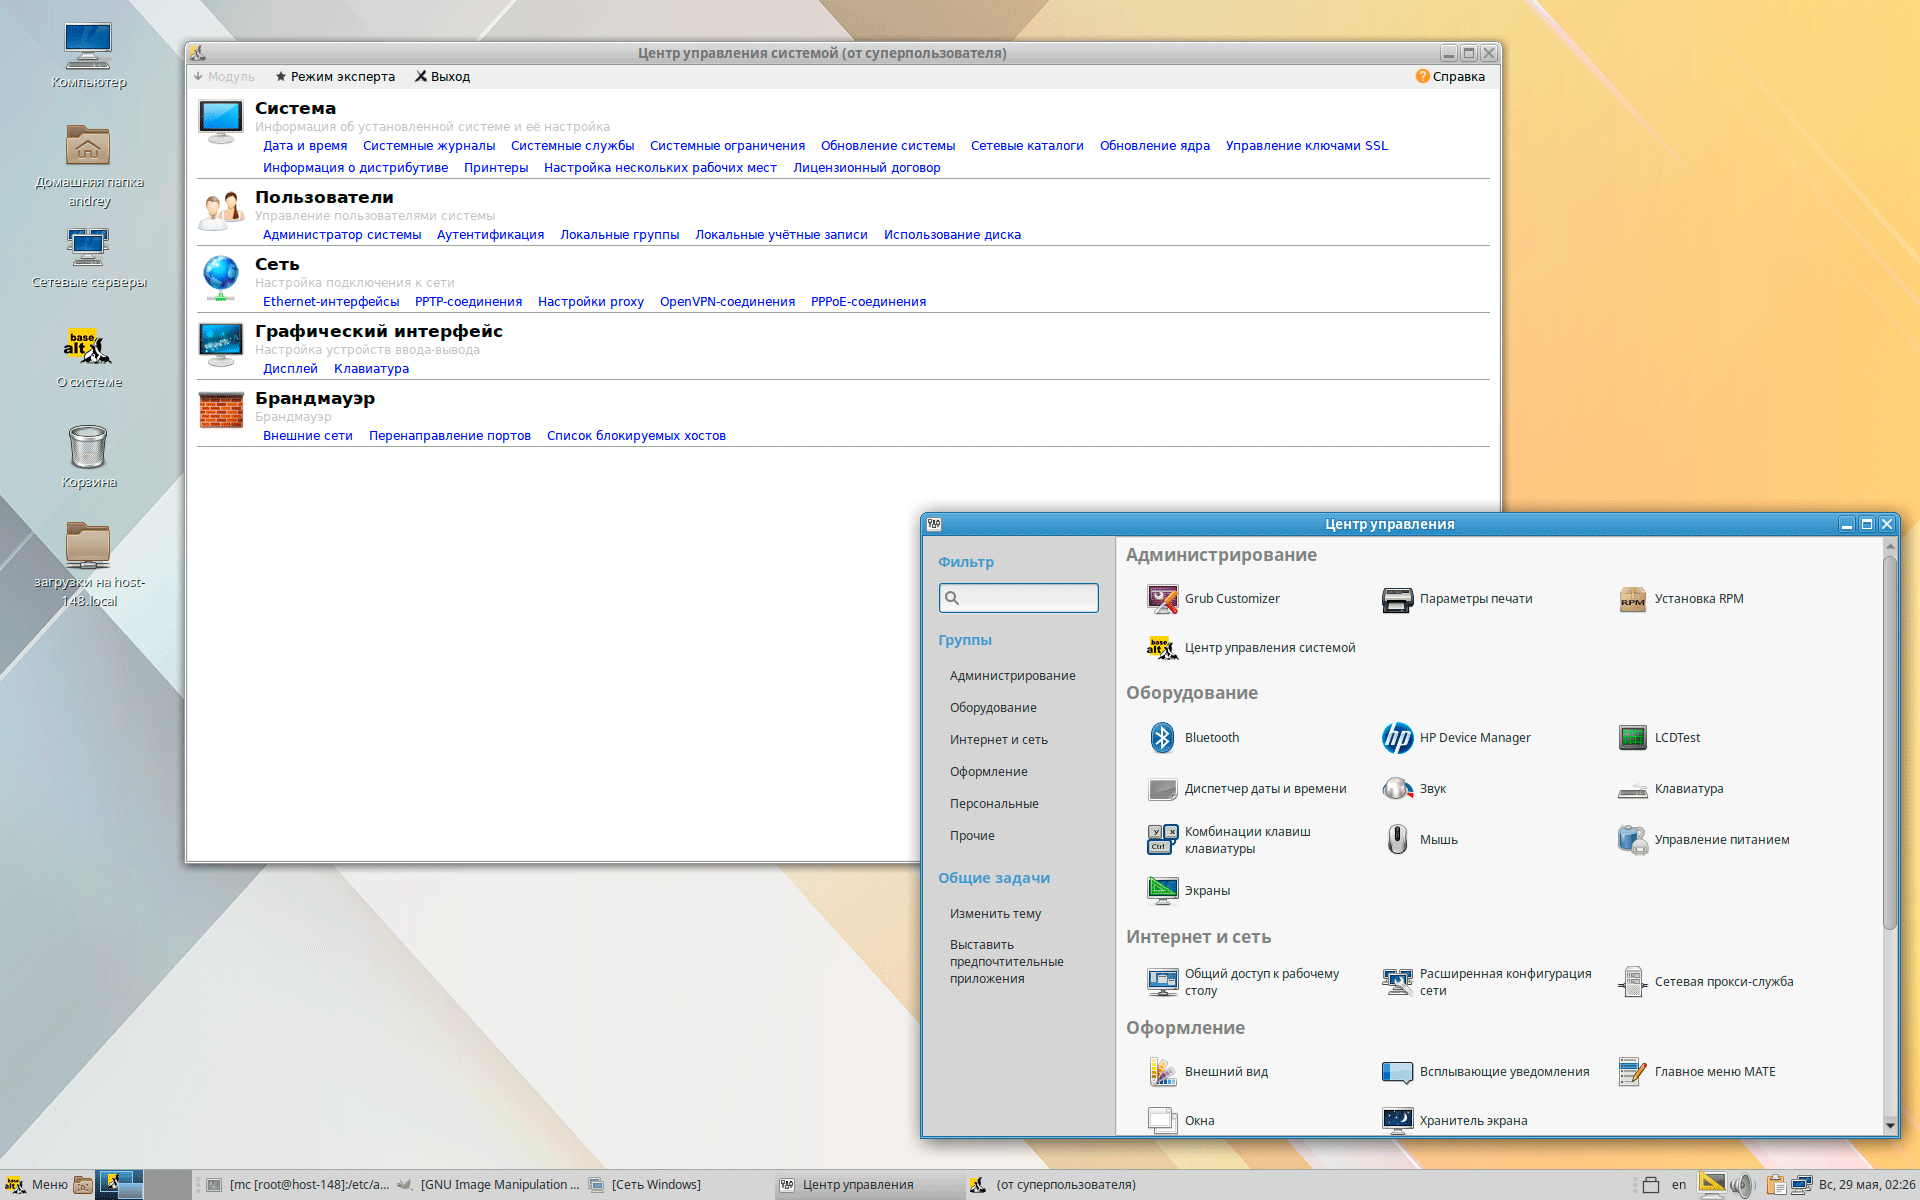The image size is (1920, 1200).
Task: Open Корзина desktop icon
Action: point(88,447)
